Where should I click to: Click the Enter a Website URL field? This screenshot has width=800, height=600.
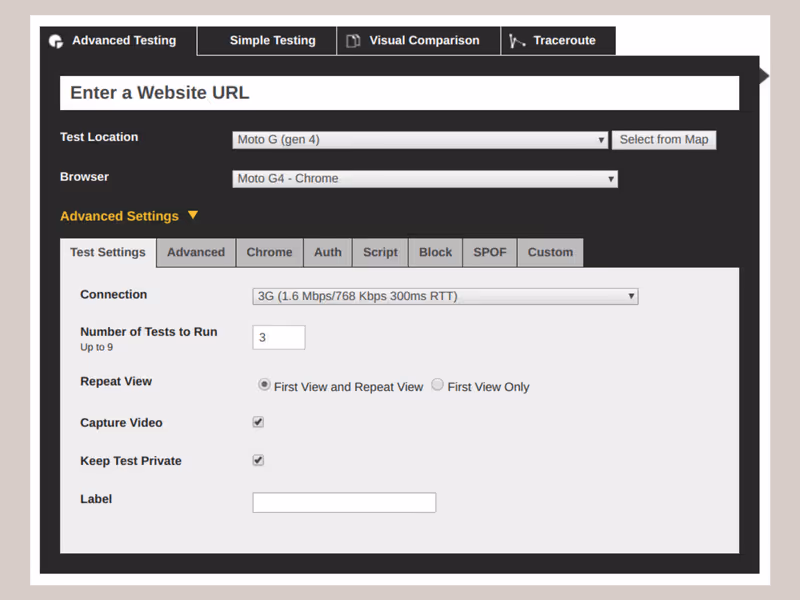click(399, 93)
